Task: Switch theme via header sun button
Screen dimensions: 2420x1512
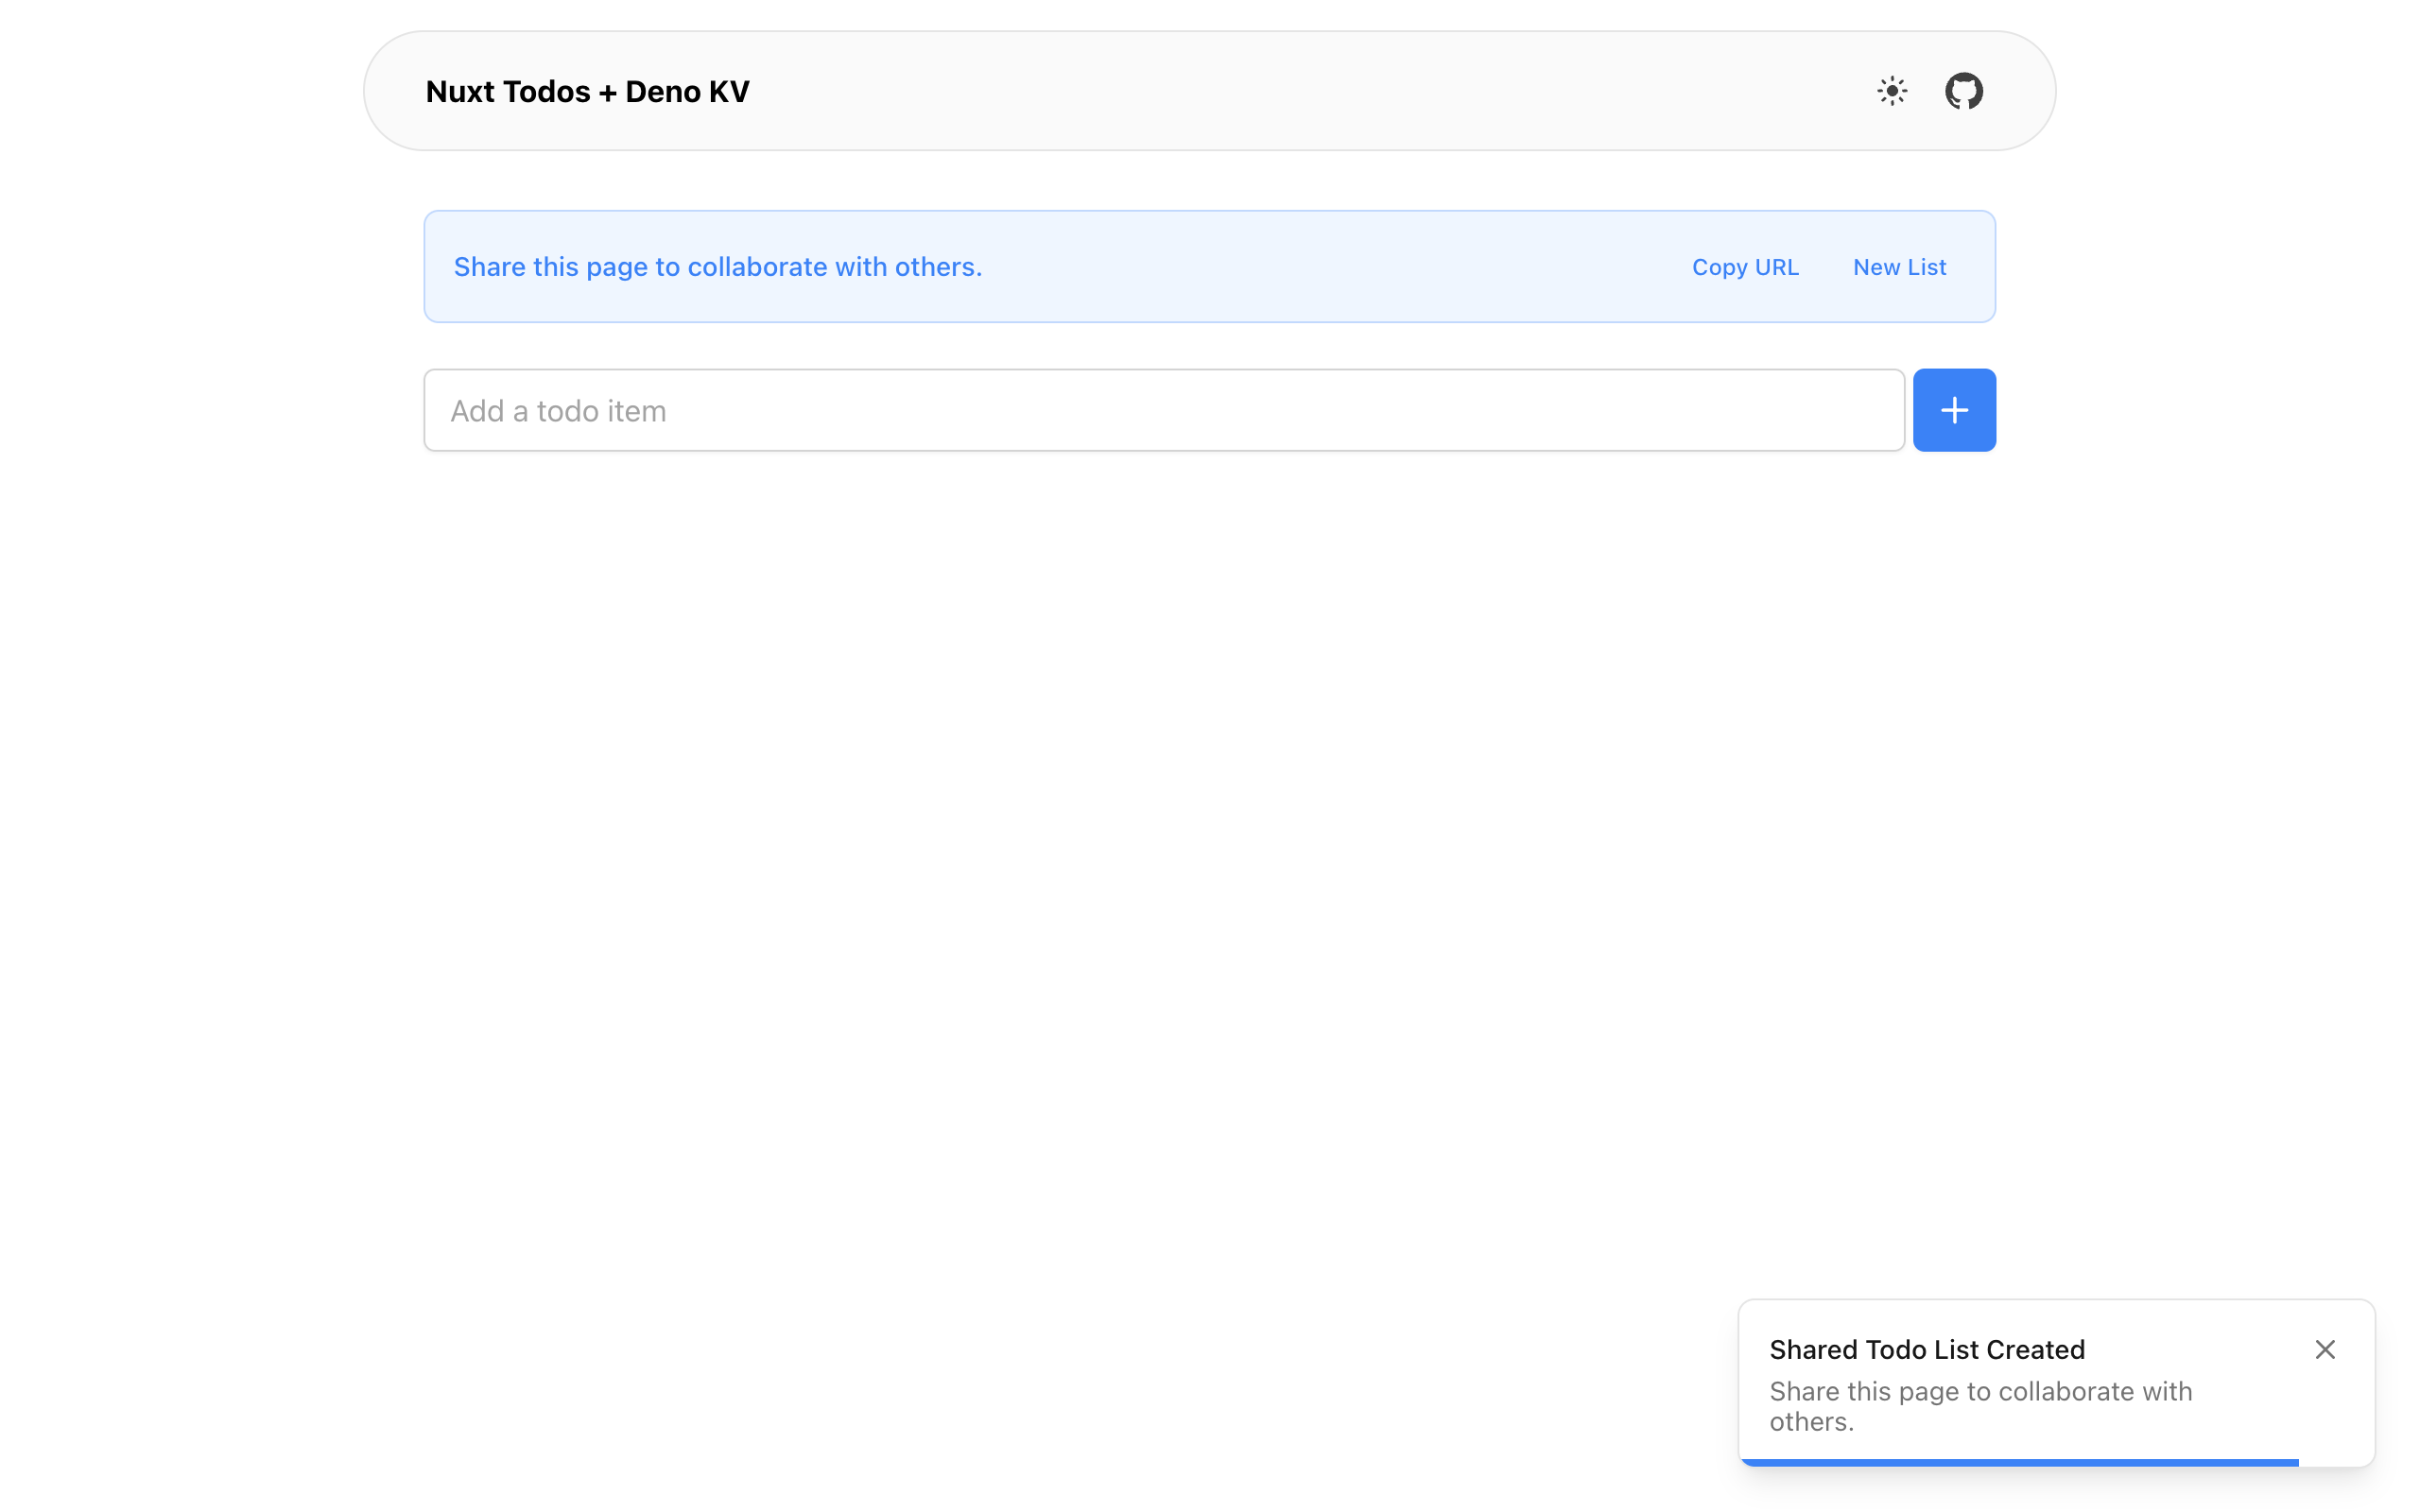Action: 1892,91
